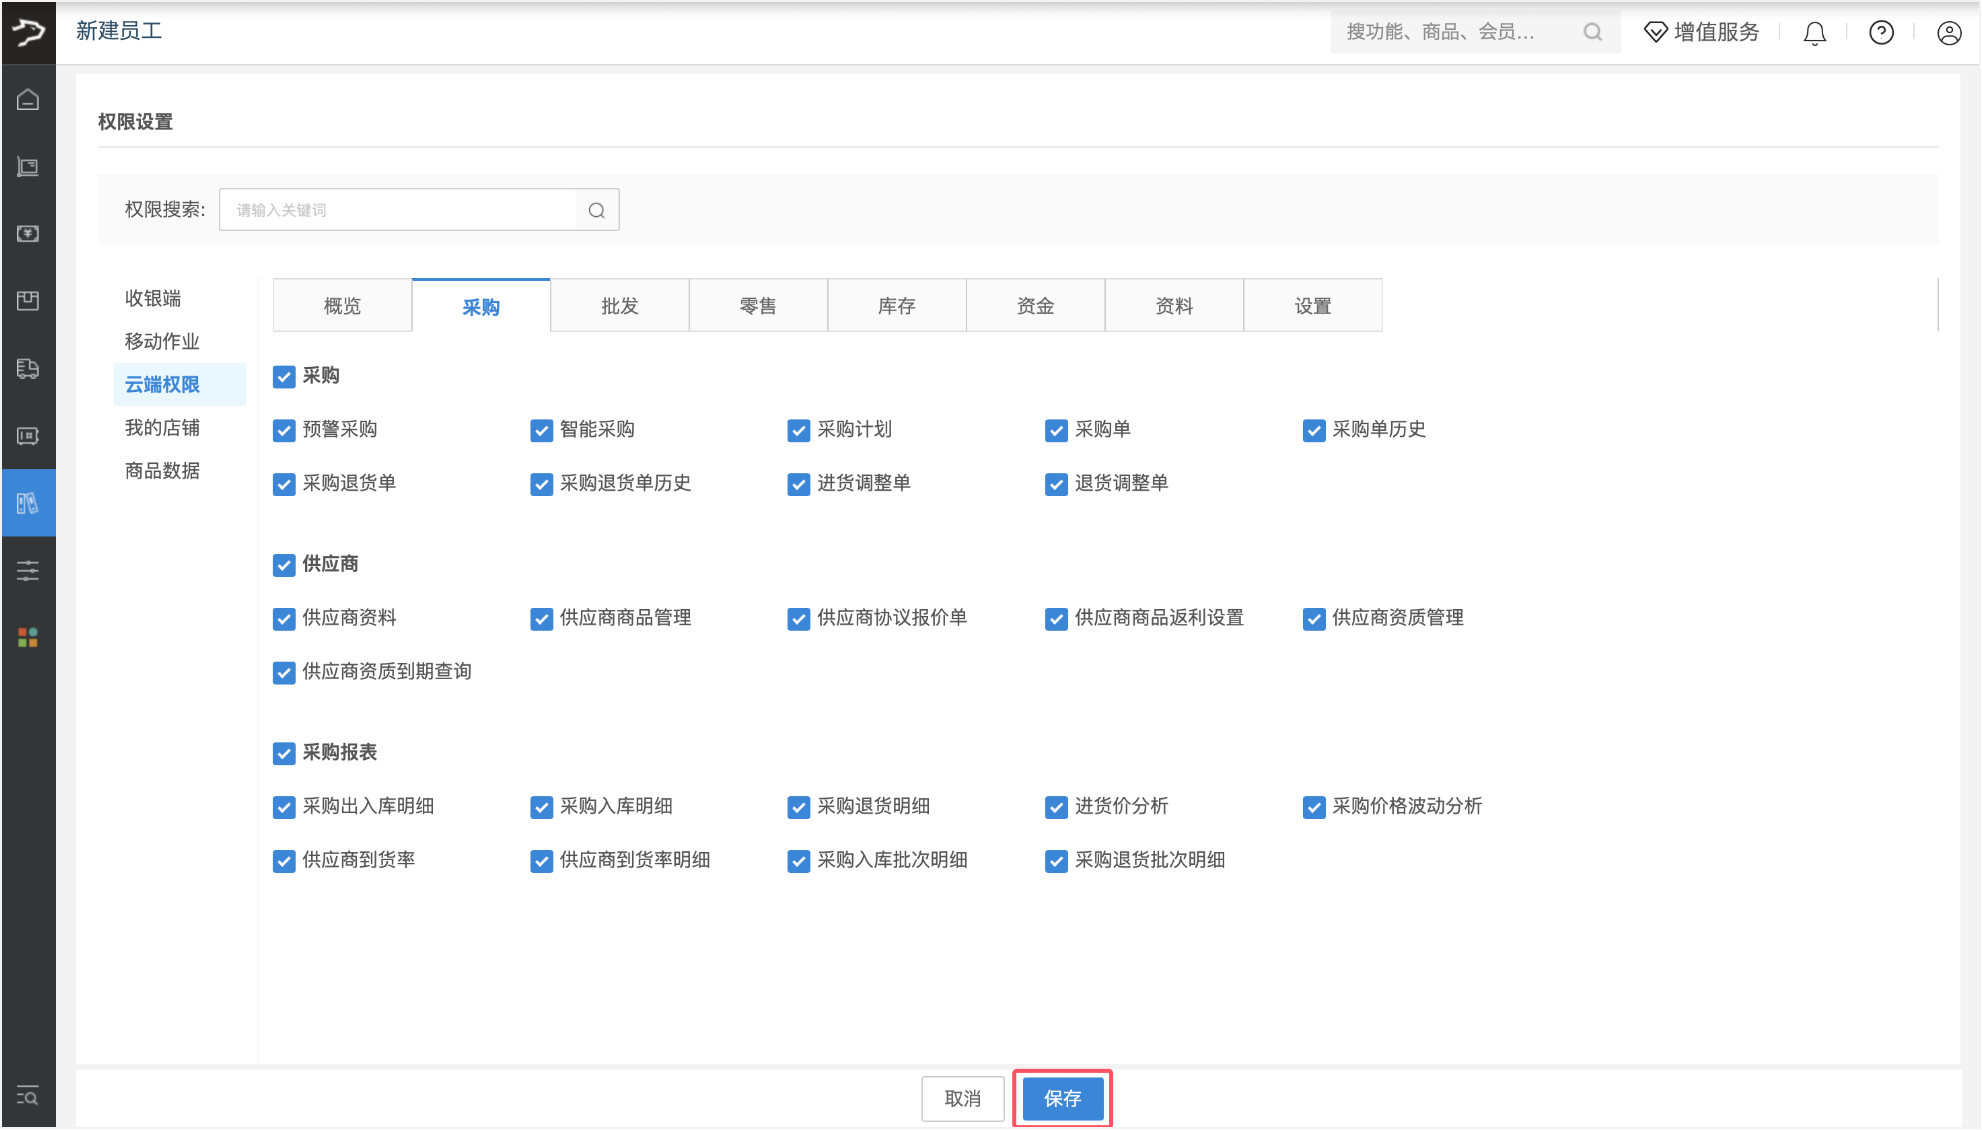Image resolution: width=1982 pixels, height=1130 pixels.
Task: Open the colorful apps grid sidebar icon
Action: [x=28, y=637]
